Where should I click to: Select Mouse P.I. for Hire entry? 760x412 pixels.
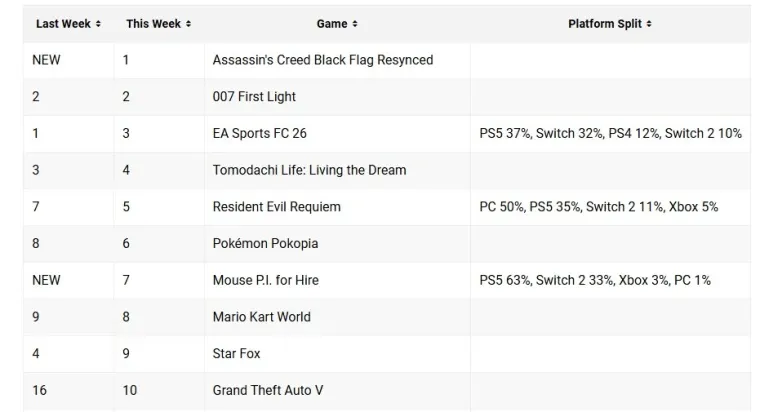click(266, 280)
